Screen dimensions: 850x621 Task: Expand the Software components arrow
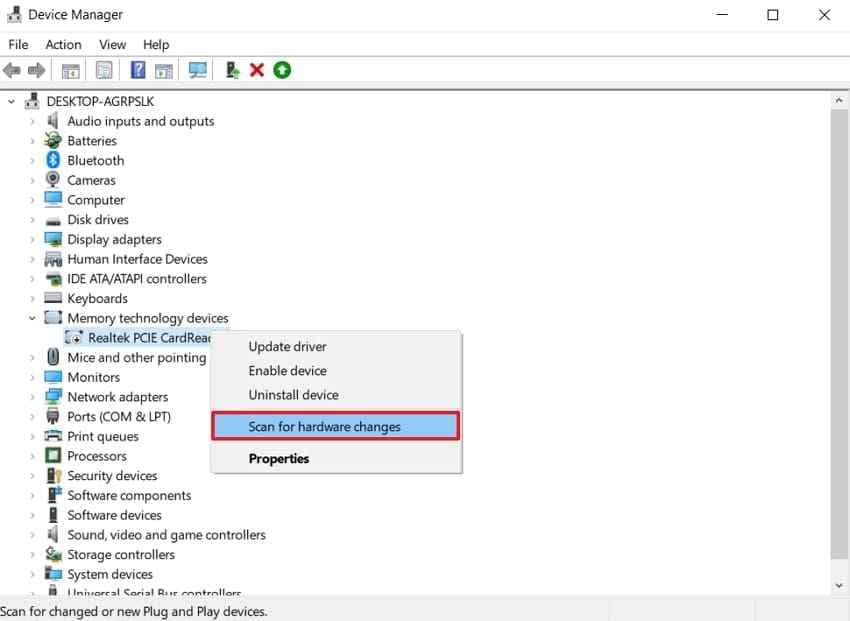pyautogui.click(x=32, y=495)
